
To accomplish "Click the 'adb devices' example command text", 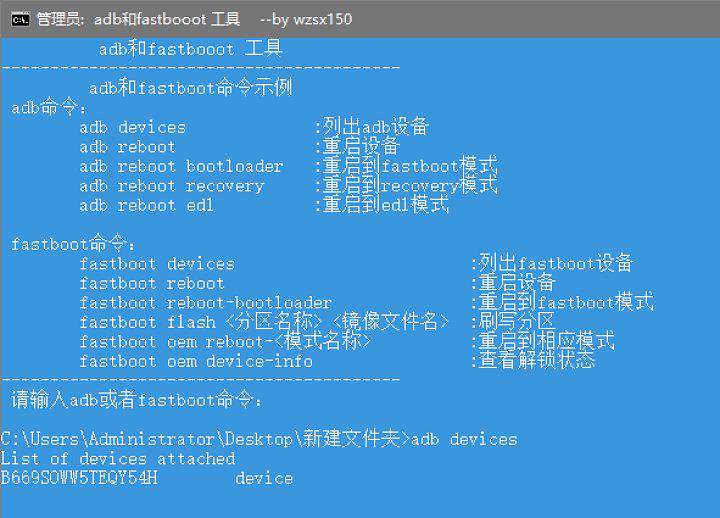I will point(133,127).
